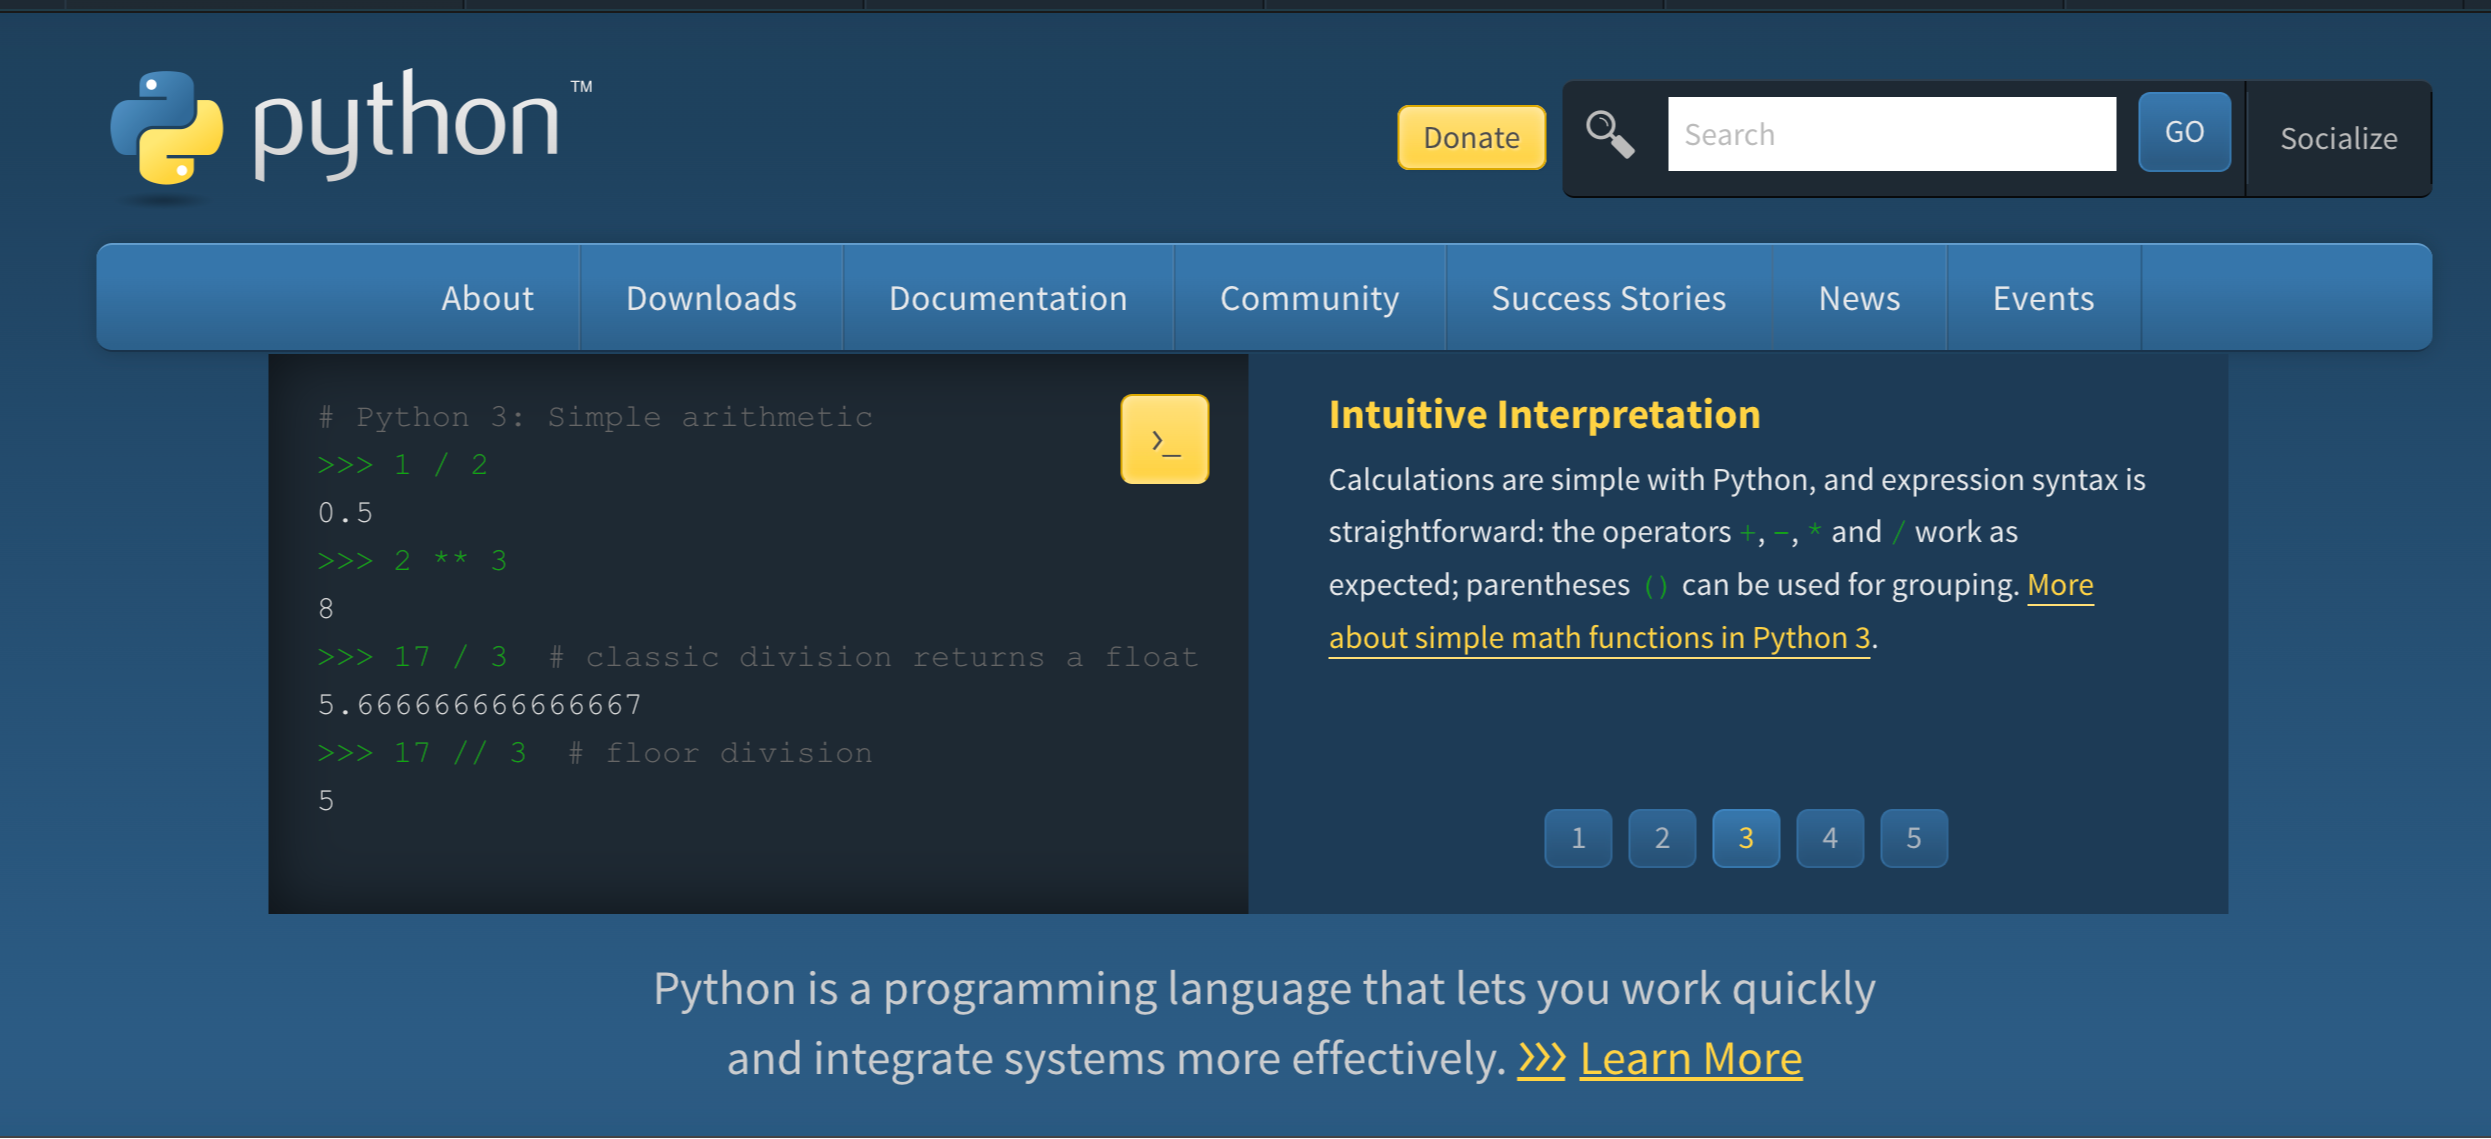Open the News menu item
This screenshot has height=1139, width=2491.
(x=1859, y=298)
